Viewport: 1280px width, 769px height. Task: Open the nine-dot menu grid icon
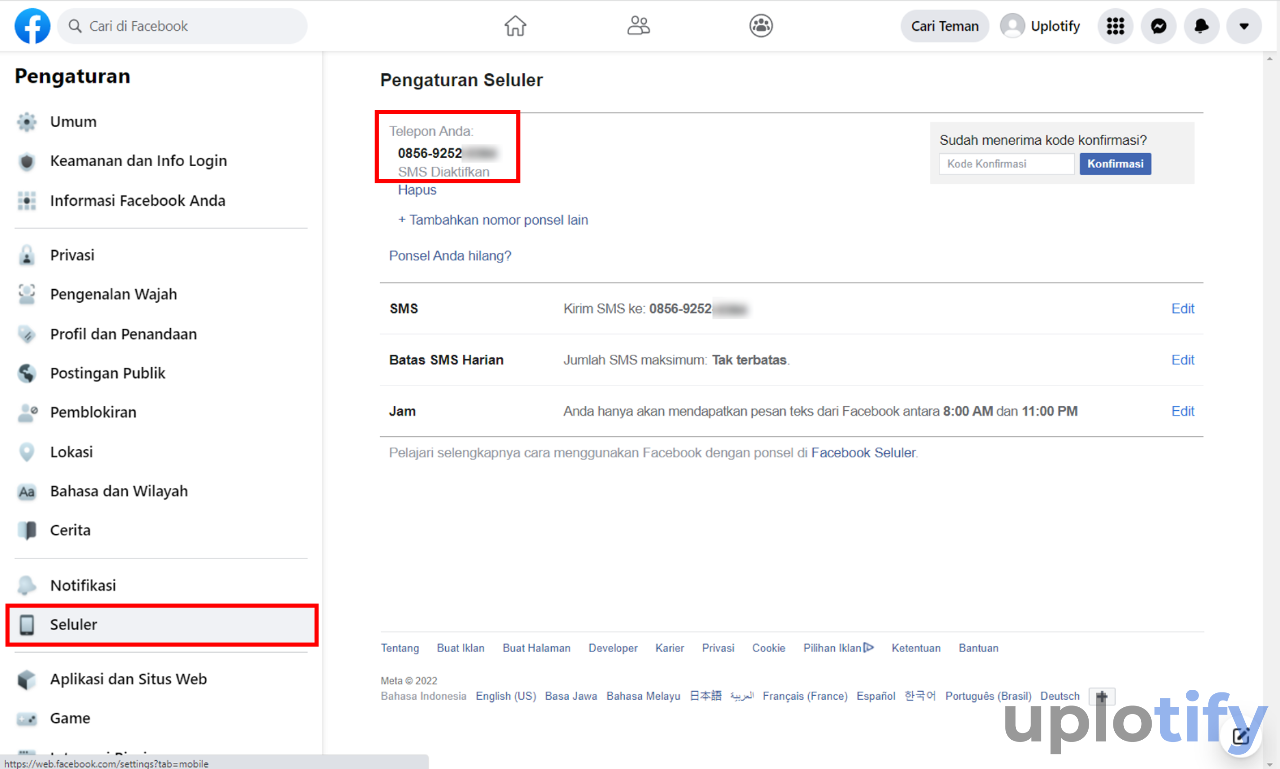1115,26
